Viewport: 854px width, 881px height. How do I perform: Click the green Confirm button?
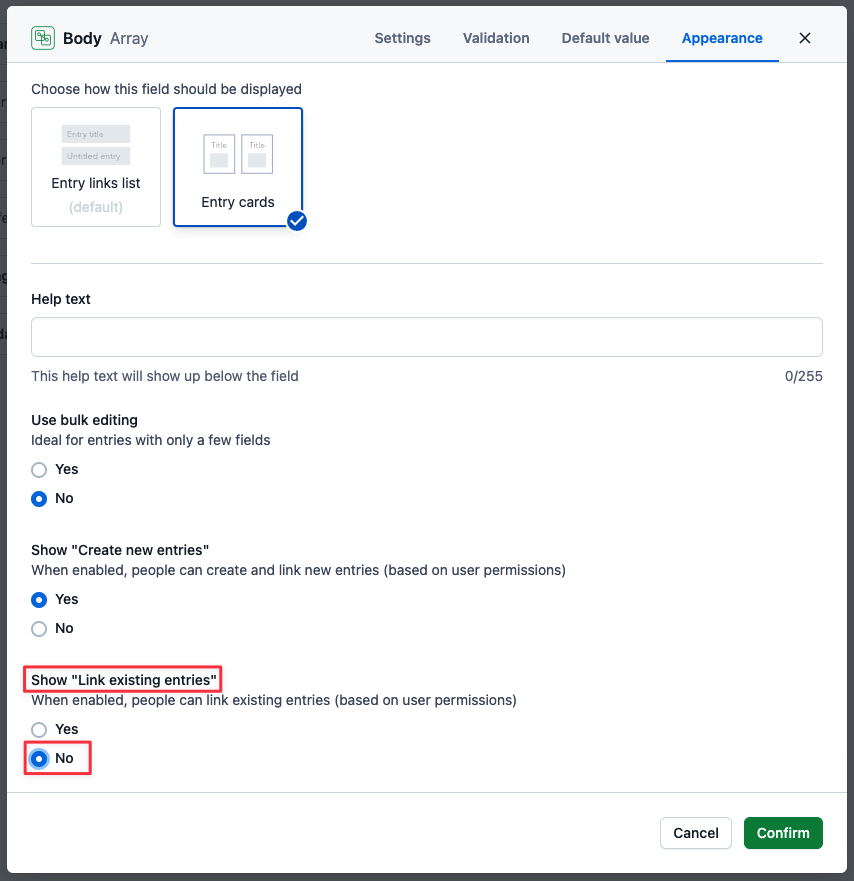tap(783, 833)
